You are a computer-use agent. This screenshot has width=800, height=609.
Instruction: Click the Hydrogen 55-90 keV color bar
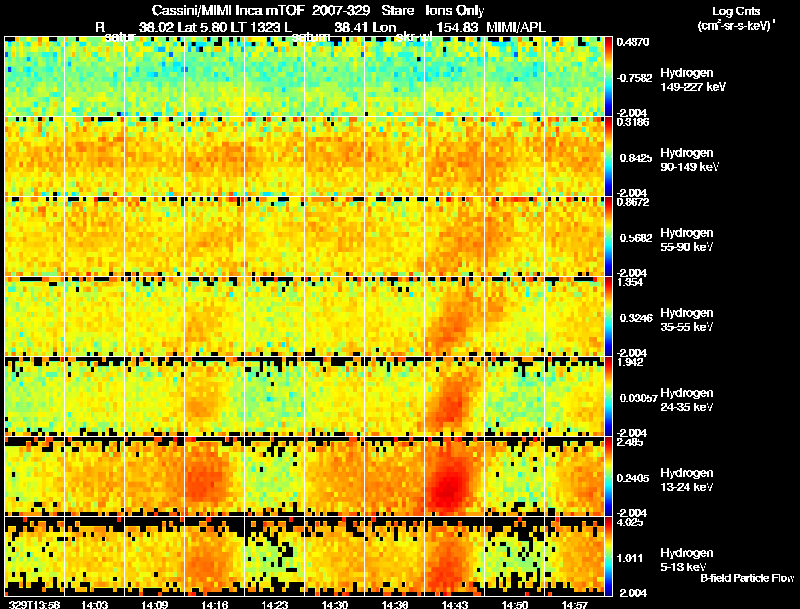click(608, 237)
